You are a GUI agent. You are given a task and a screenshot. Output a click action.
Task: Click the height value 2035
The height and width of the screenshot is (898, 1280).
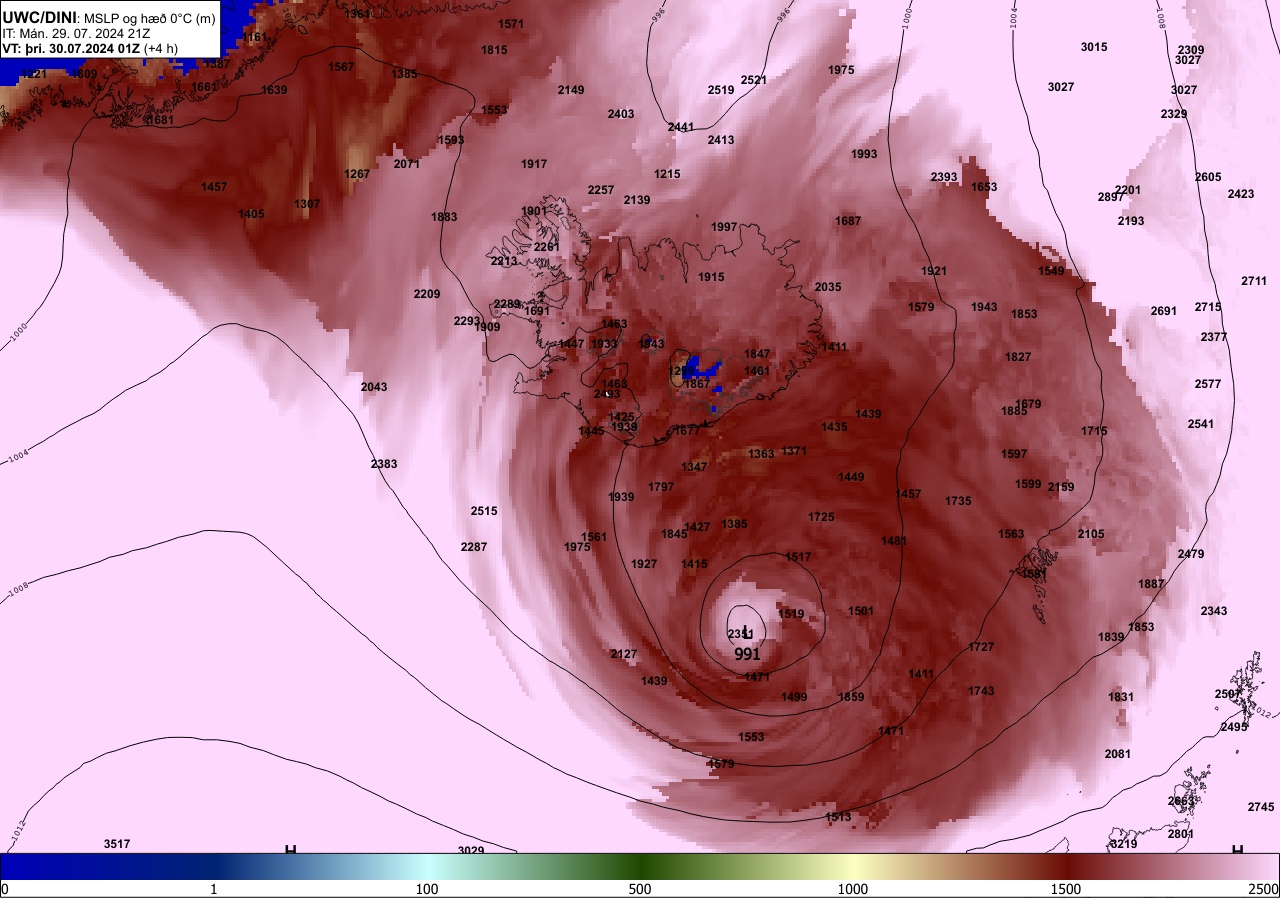[x=828, y=287]
